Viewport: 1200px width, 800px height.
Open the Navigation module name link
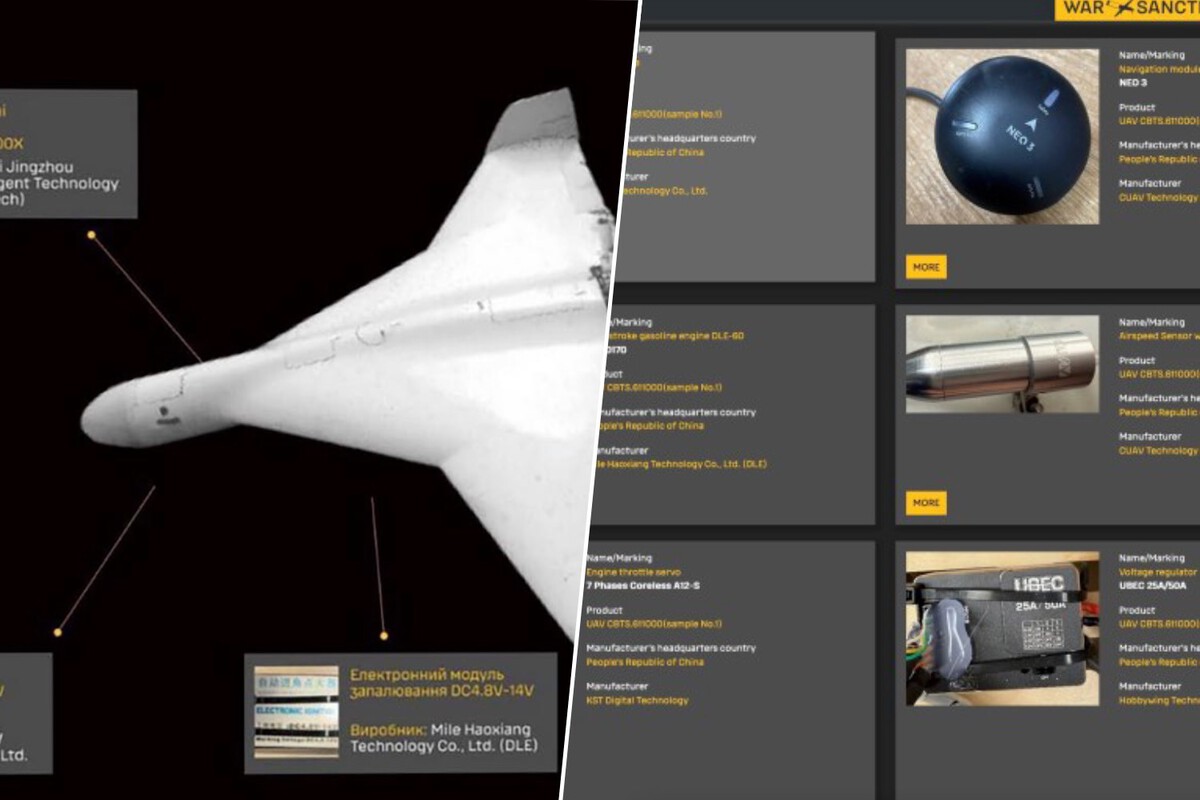[1158, 70]
